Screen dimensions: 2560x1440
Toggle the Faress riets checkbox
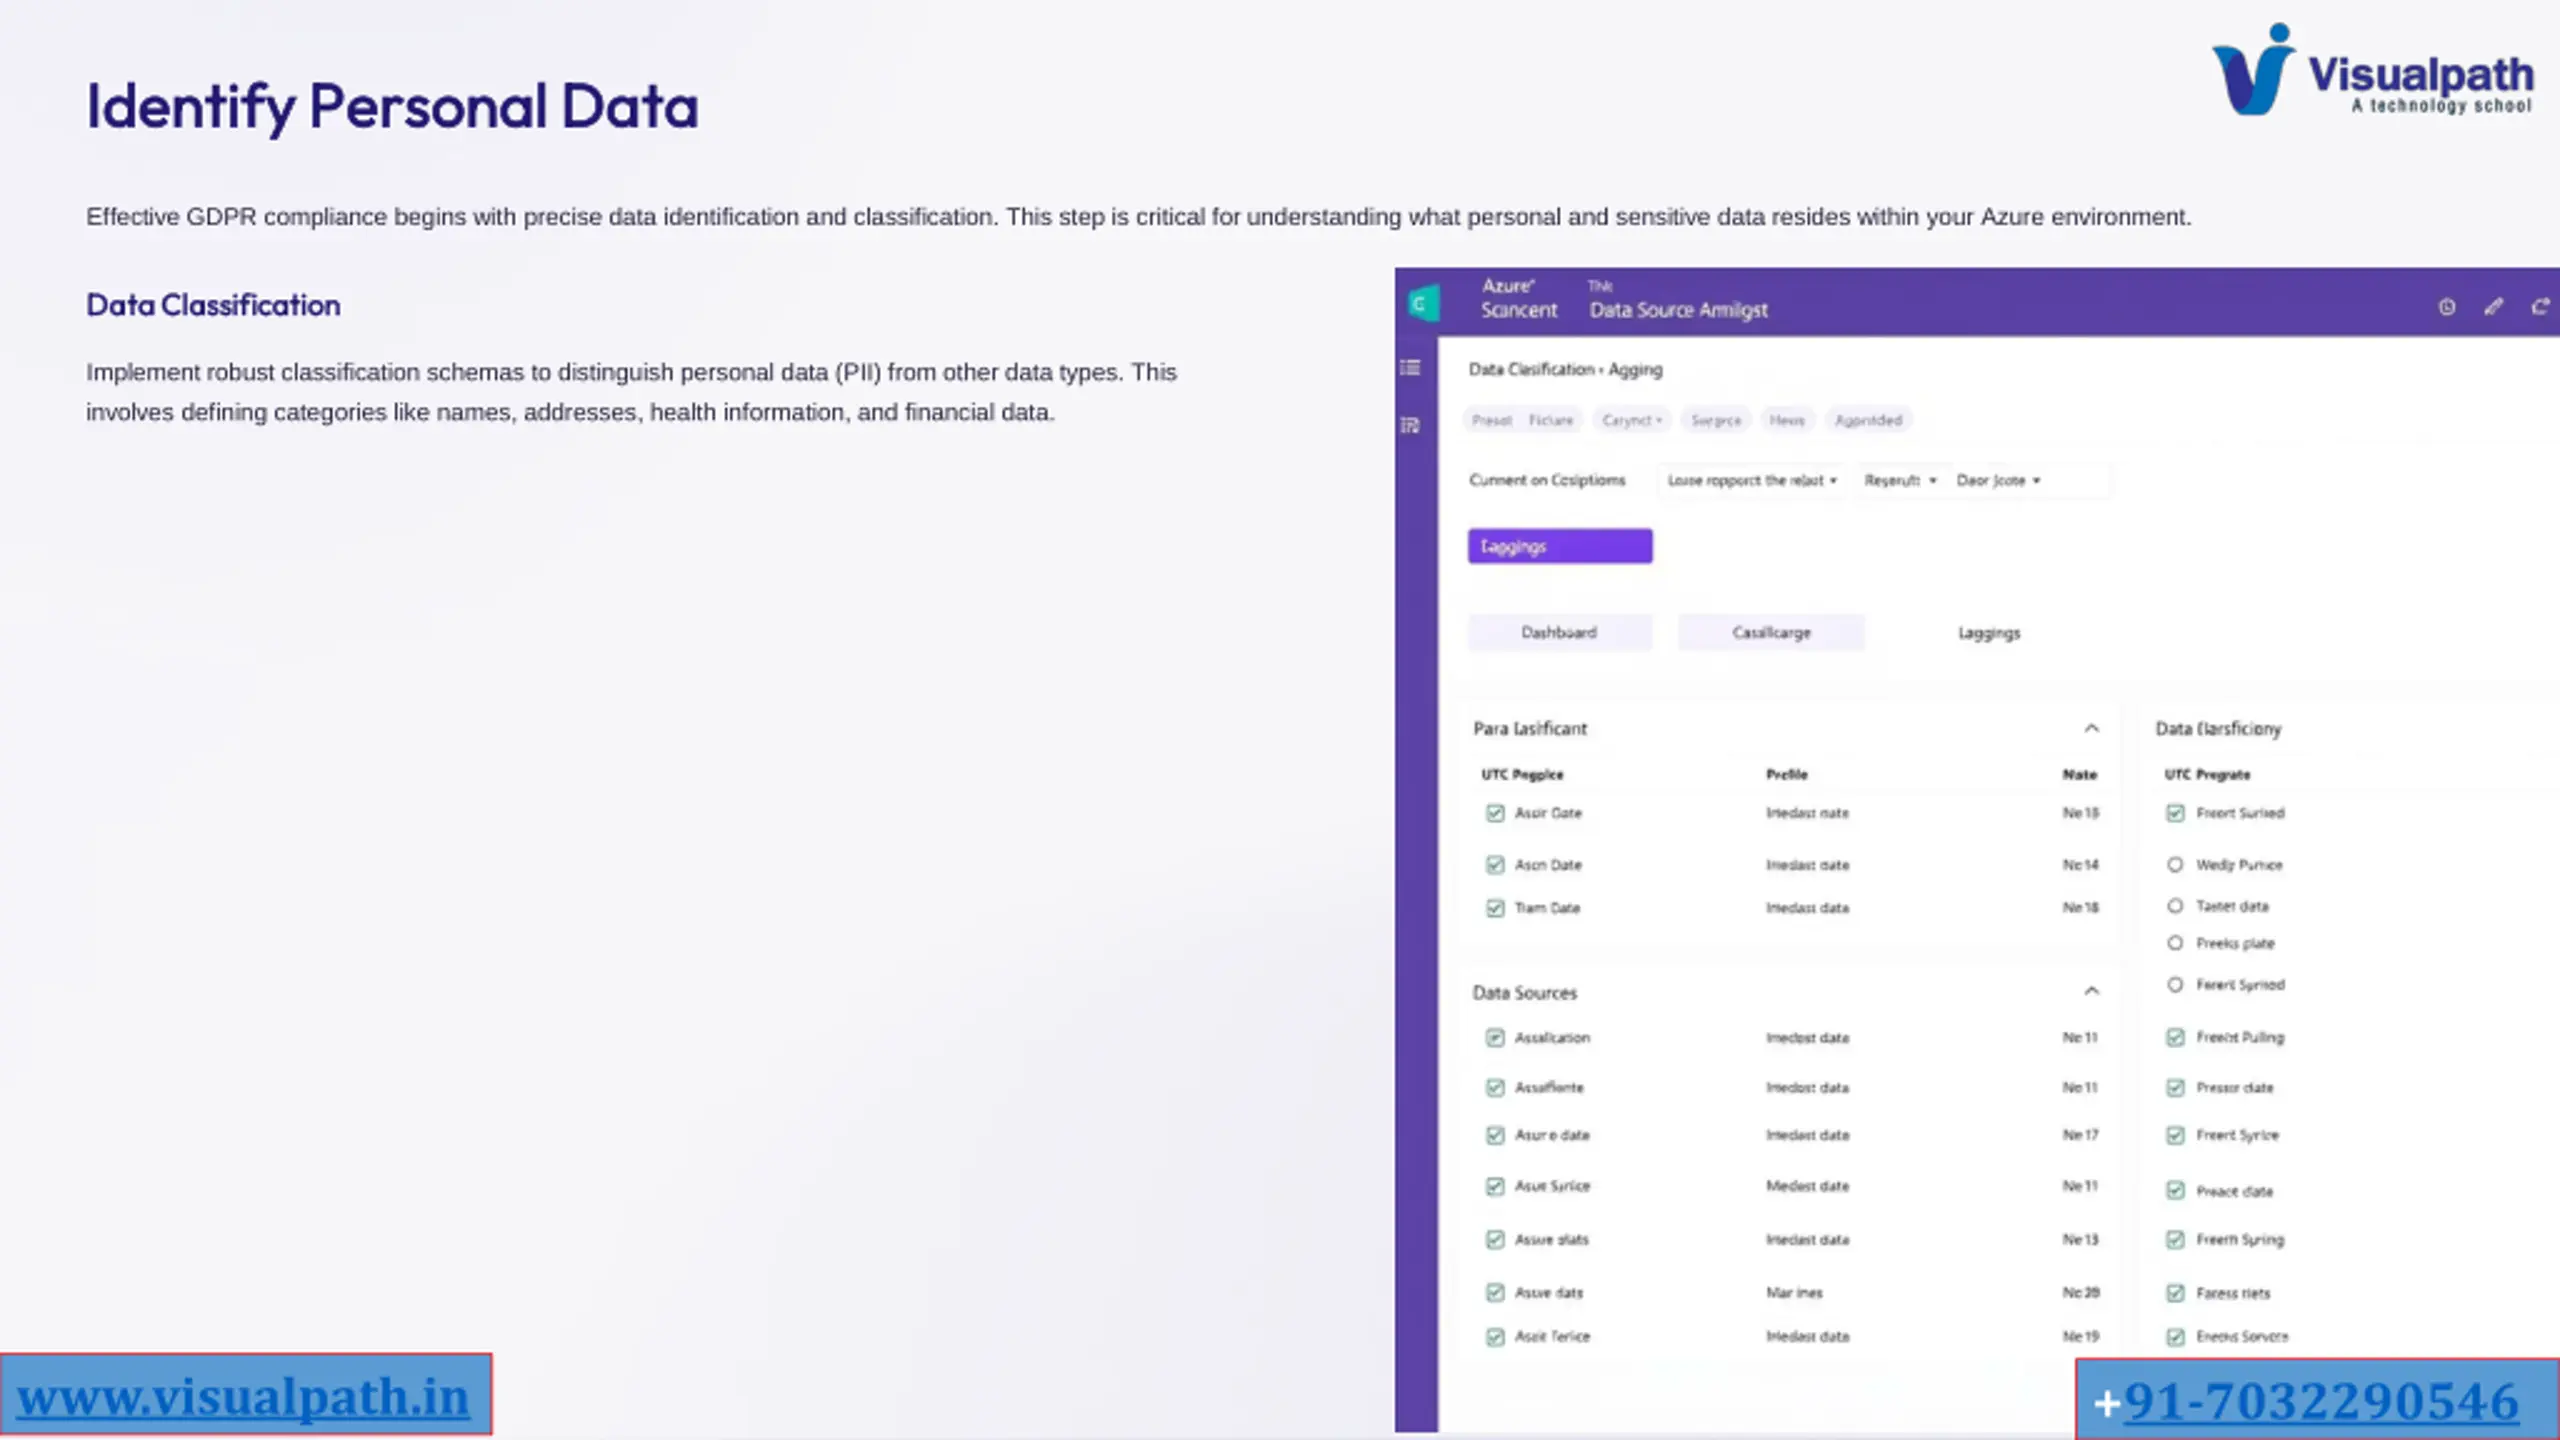(2175, 1293)
